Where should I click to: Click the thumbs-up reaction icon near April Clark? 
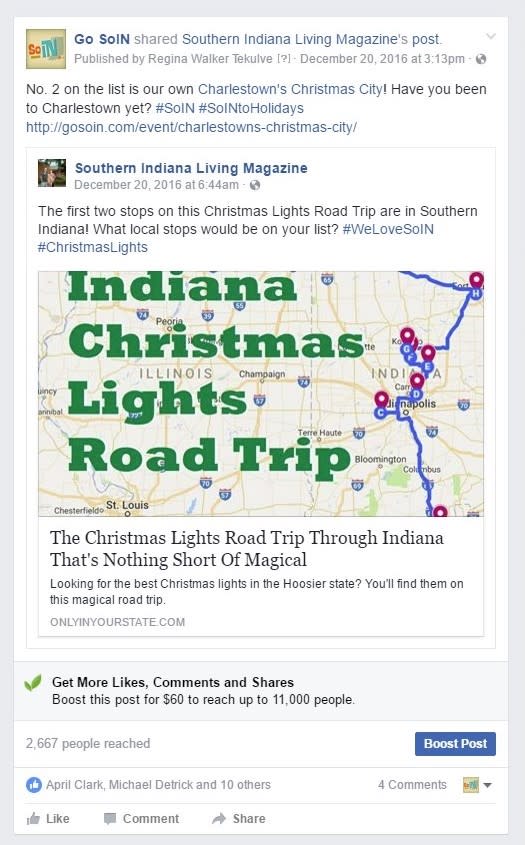(x=34, y=785)
